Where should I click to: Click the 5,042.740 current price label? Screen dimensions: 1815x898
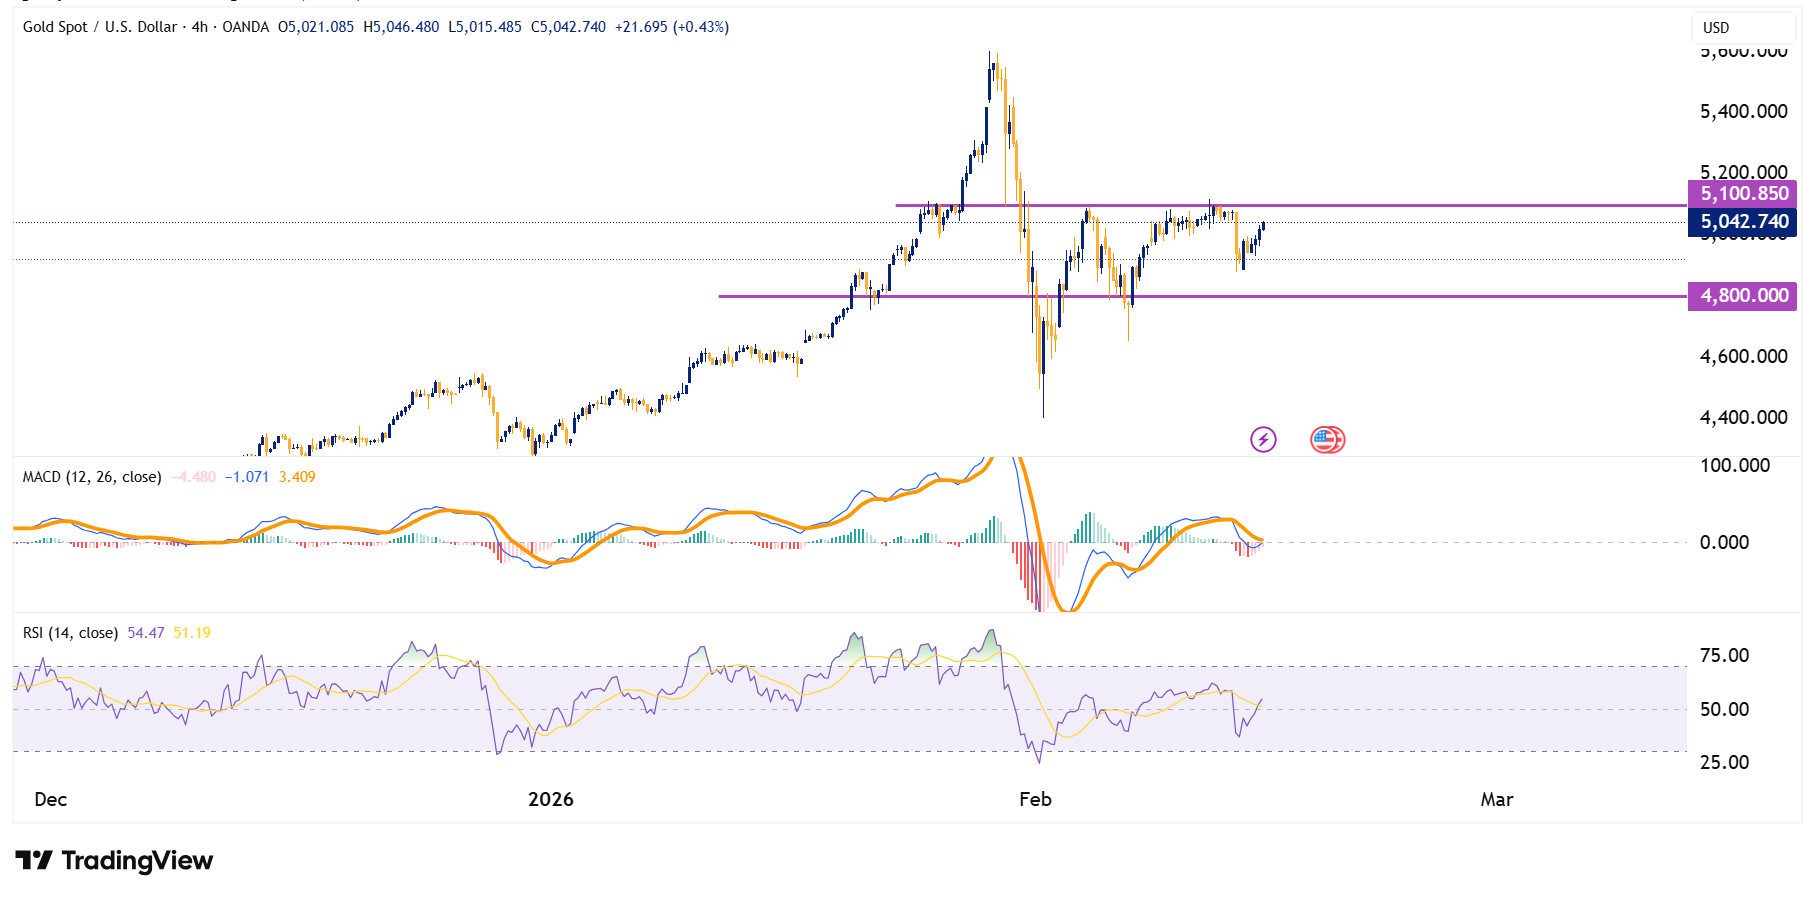(1743, 222)
